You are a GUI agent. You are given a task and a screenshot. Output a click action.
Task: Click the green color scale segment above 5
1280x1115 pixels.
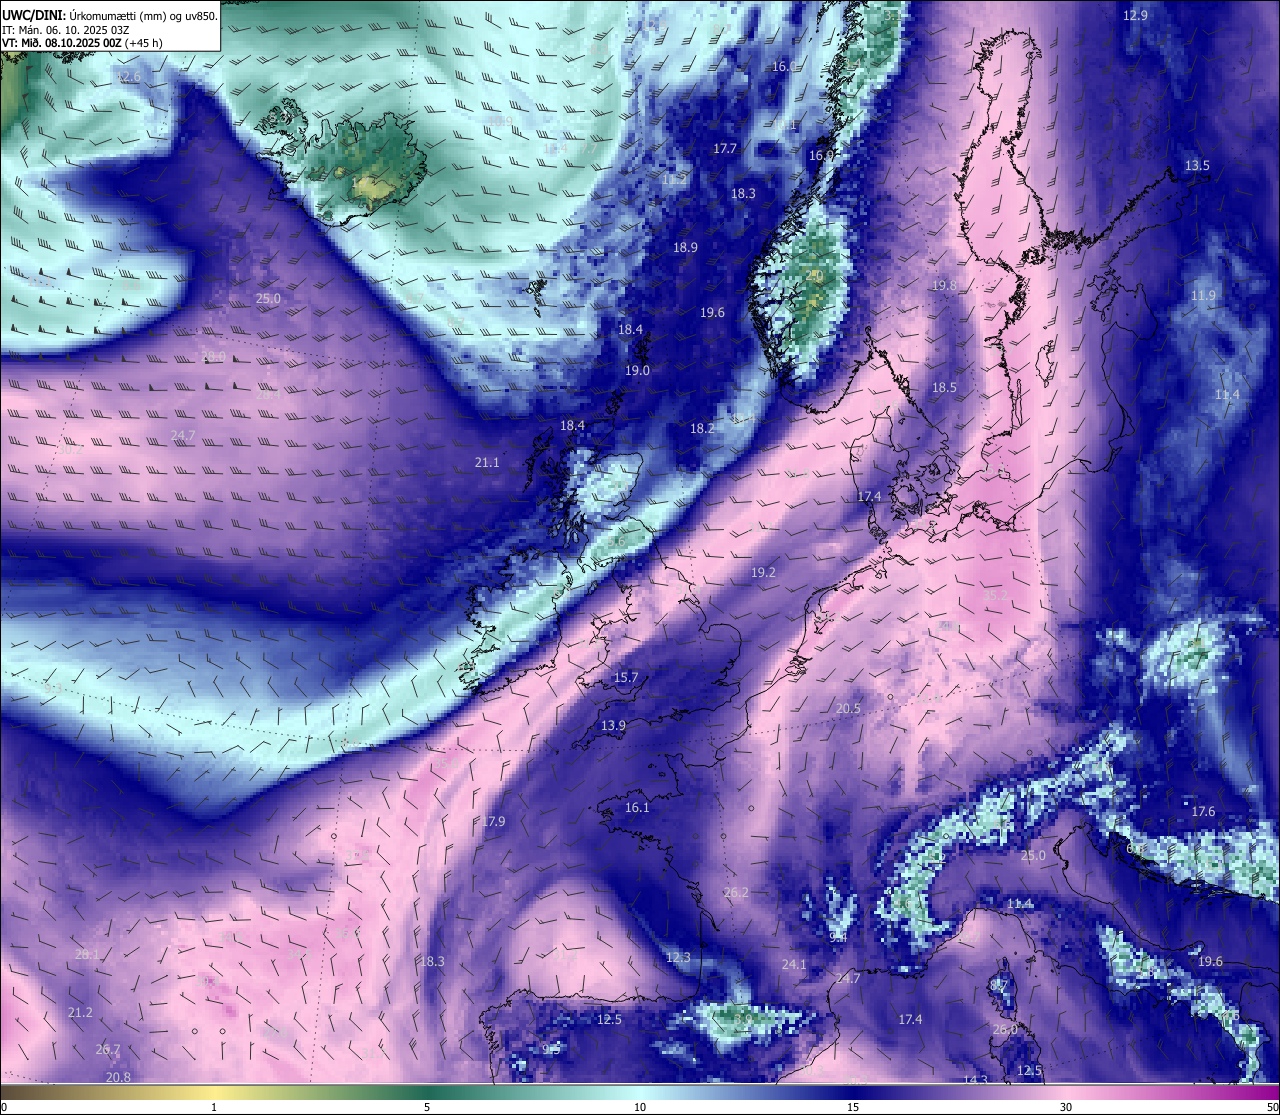tap(427, 1092)
